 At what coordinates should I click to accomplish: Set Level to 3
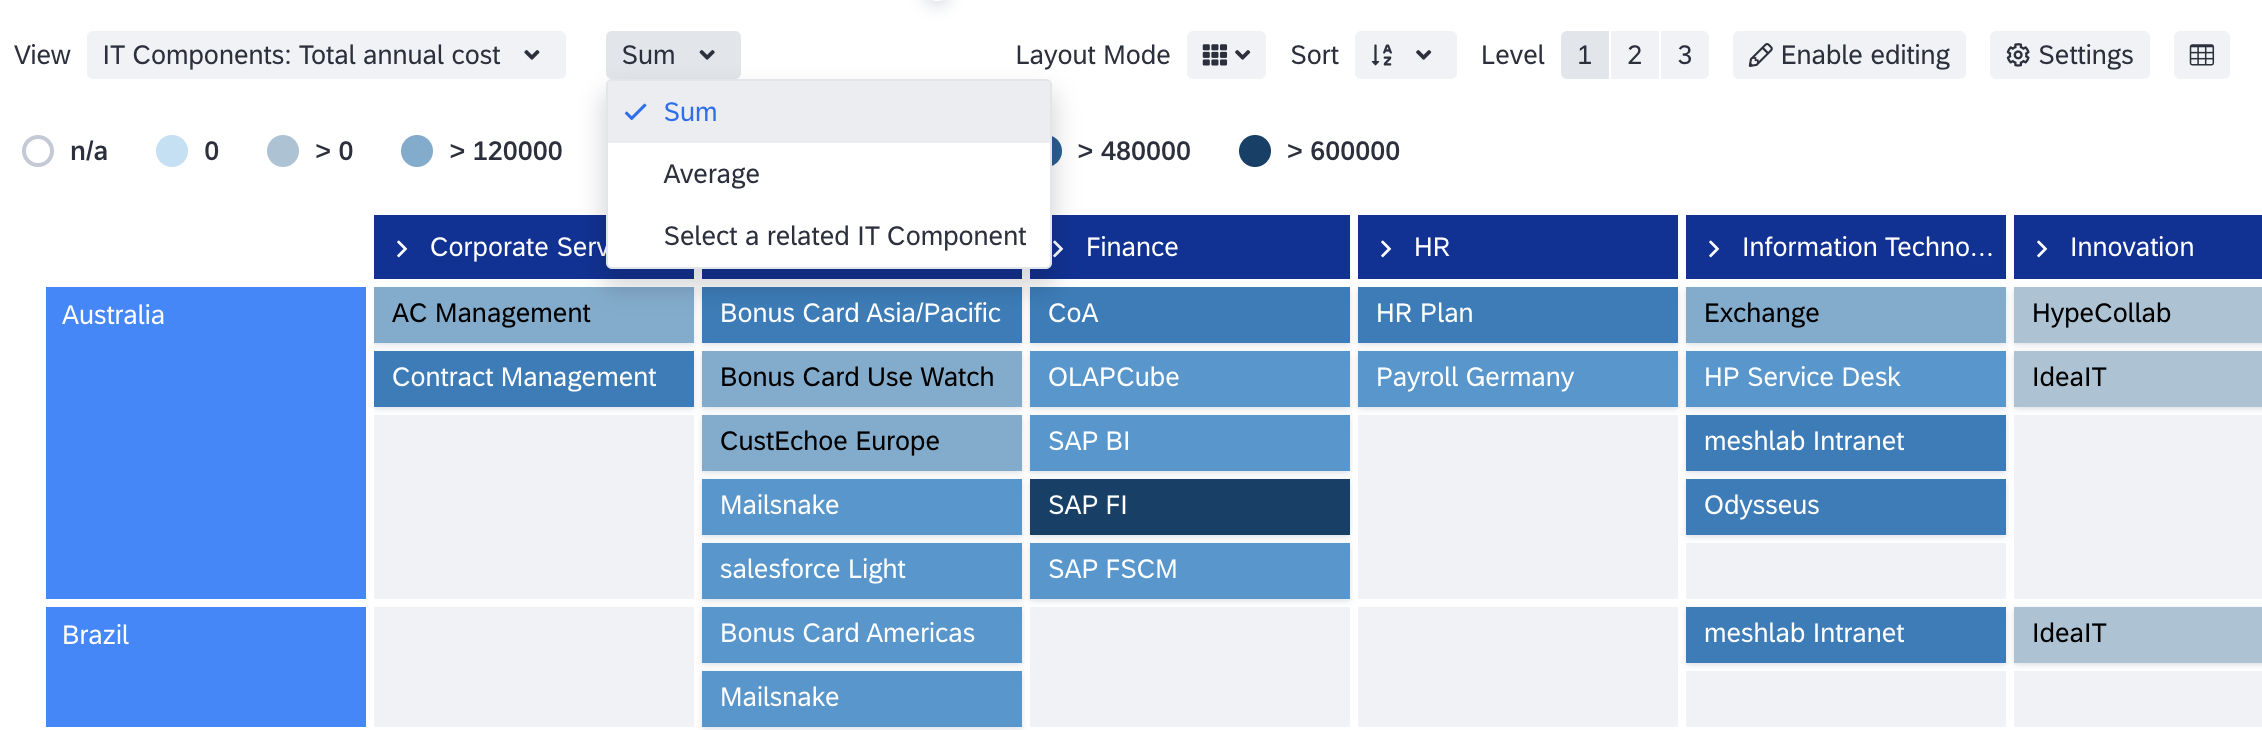coord(1685,55)
